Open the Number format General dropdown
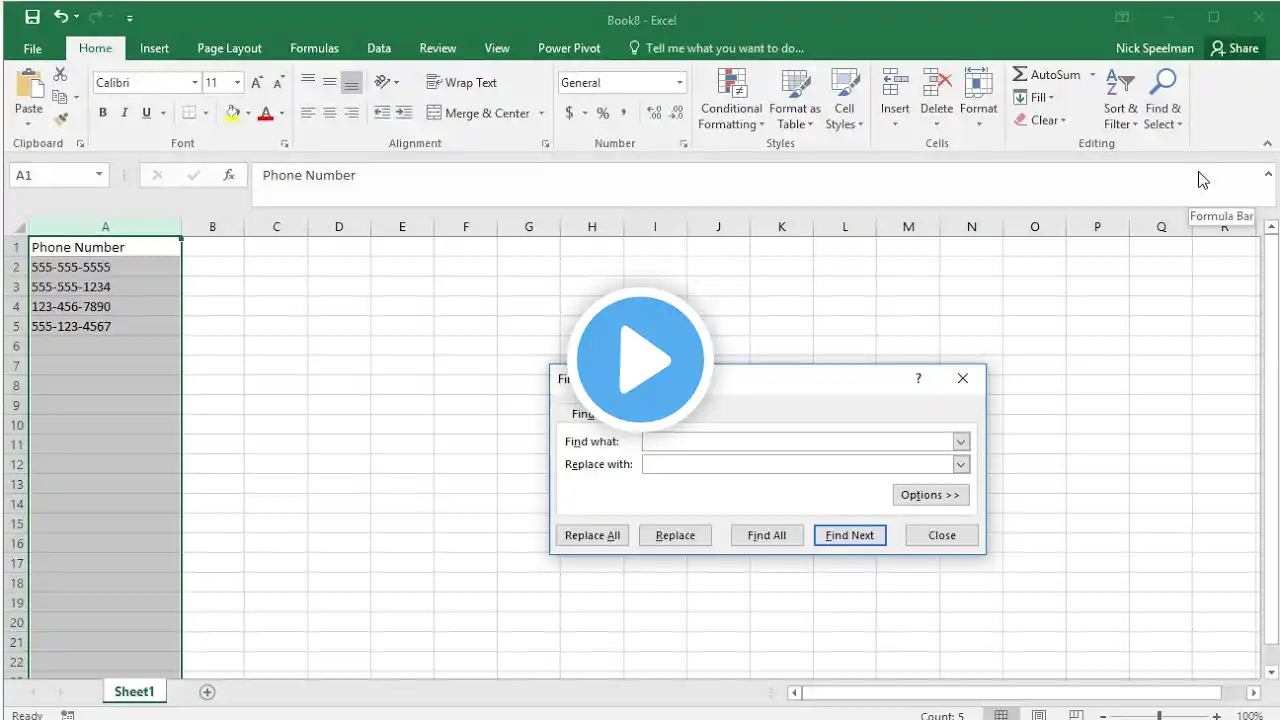The image size is (1280, 720). (x=680, y=83)
